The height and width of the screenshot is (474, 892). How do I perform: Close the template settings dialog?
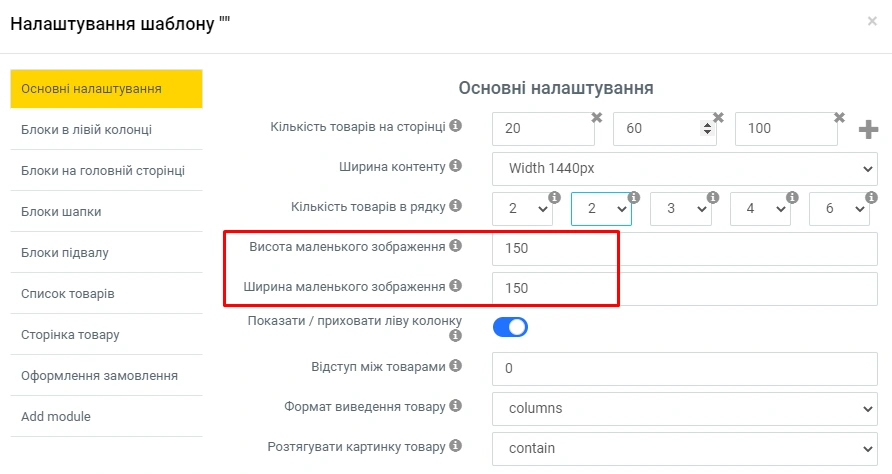pyautogui.click(x=872, y=21)
